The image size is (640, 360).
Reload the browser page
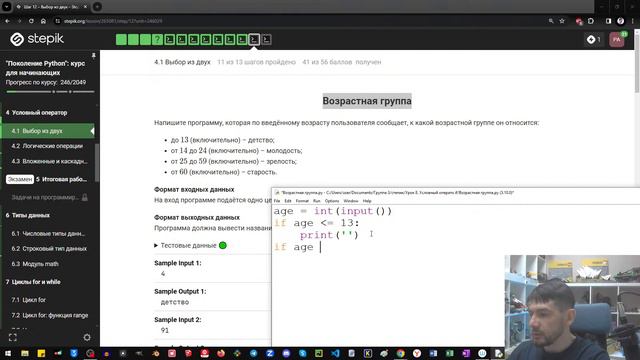pyautogui.click(x=31, y=21)
